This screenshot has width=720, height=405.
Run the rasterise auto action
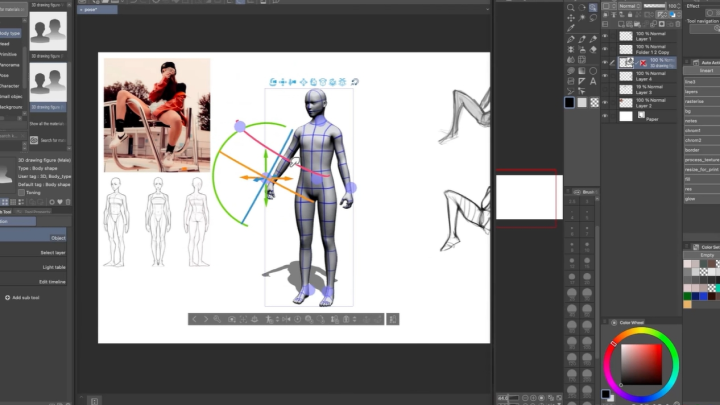694,101
